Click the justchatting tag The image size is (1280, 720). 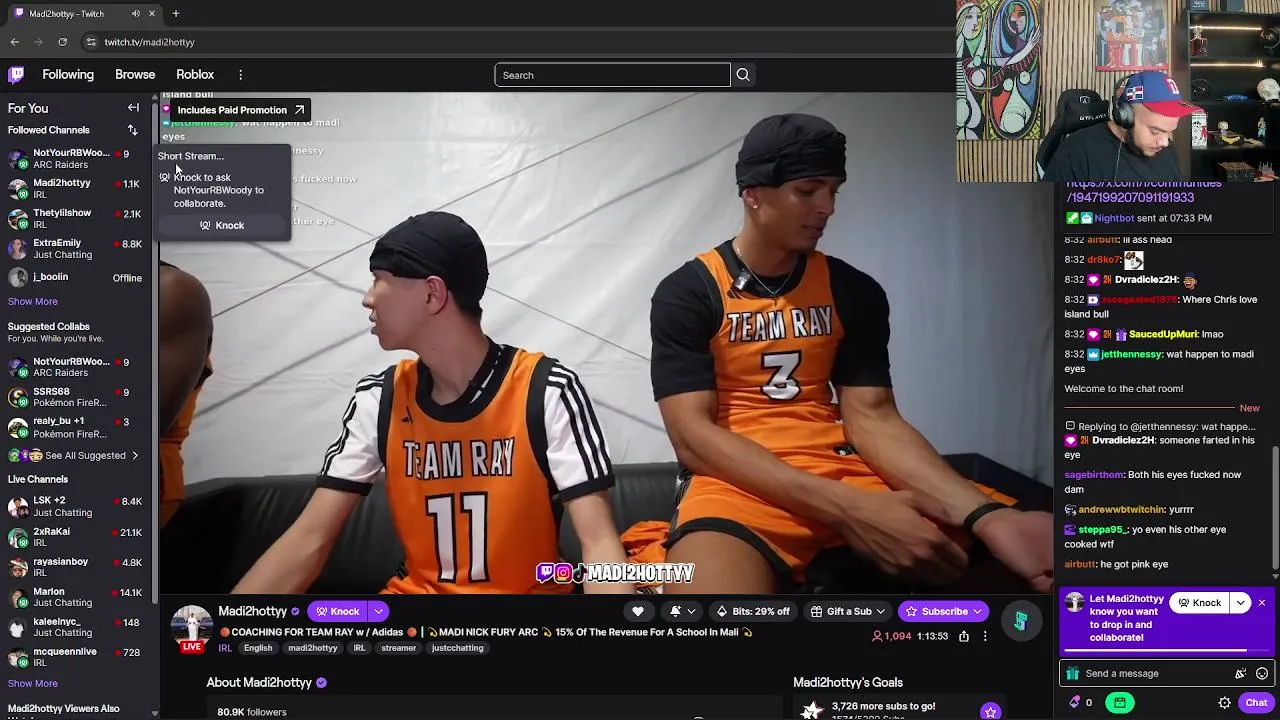click(457, 648)
